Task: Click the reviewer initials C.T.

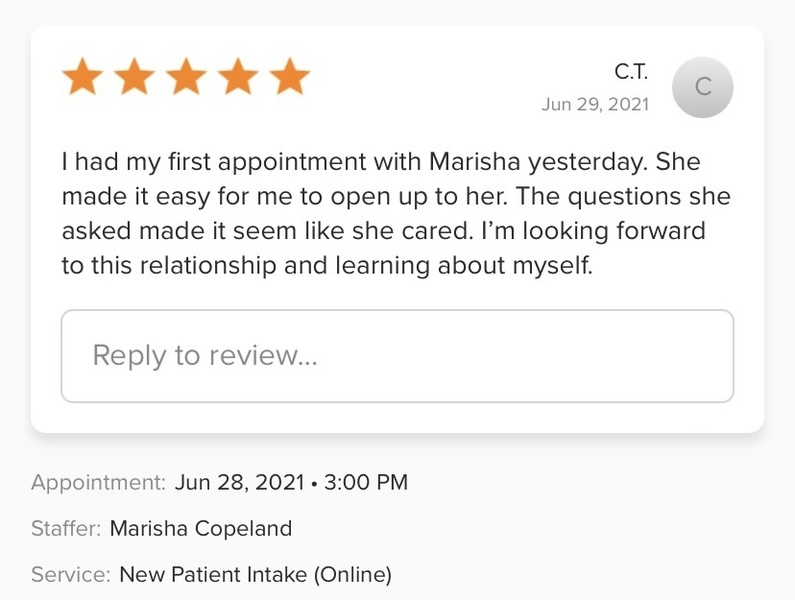Action: (x=631, y=71)
